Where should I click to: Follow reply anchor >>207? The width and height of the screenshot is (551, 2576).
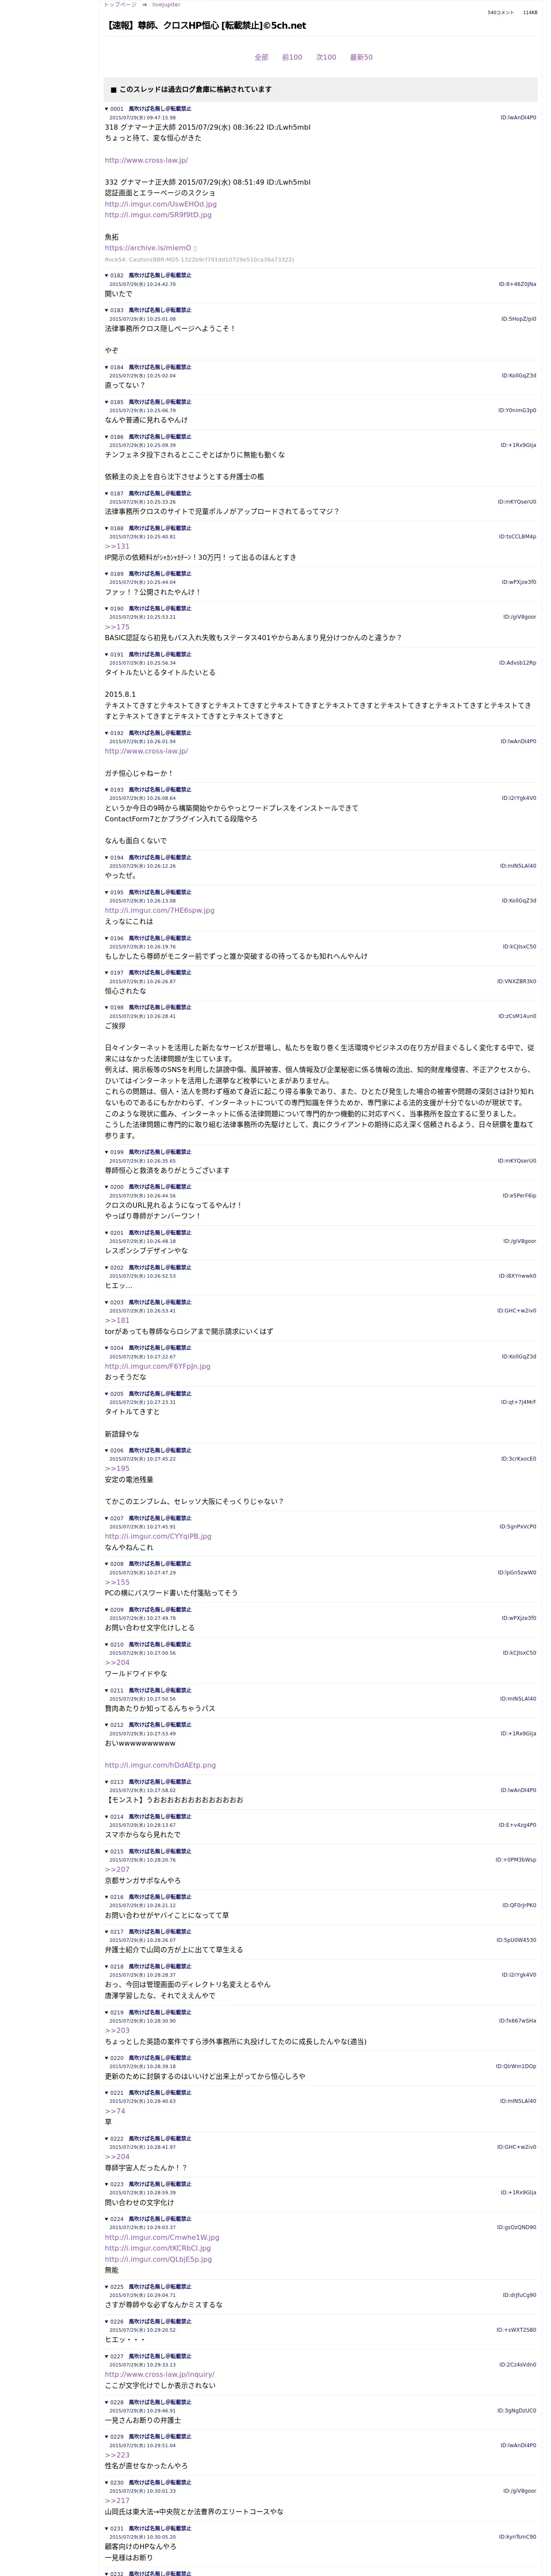[x=117, y=1870]
